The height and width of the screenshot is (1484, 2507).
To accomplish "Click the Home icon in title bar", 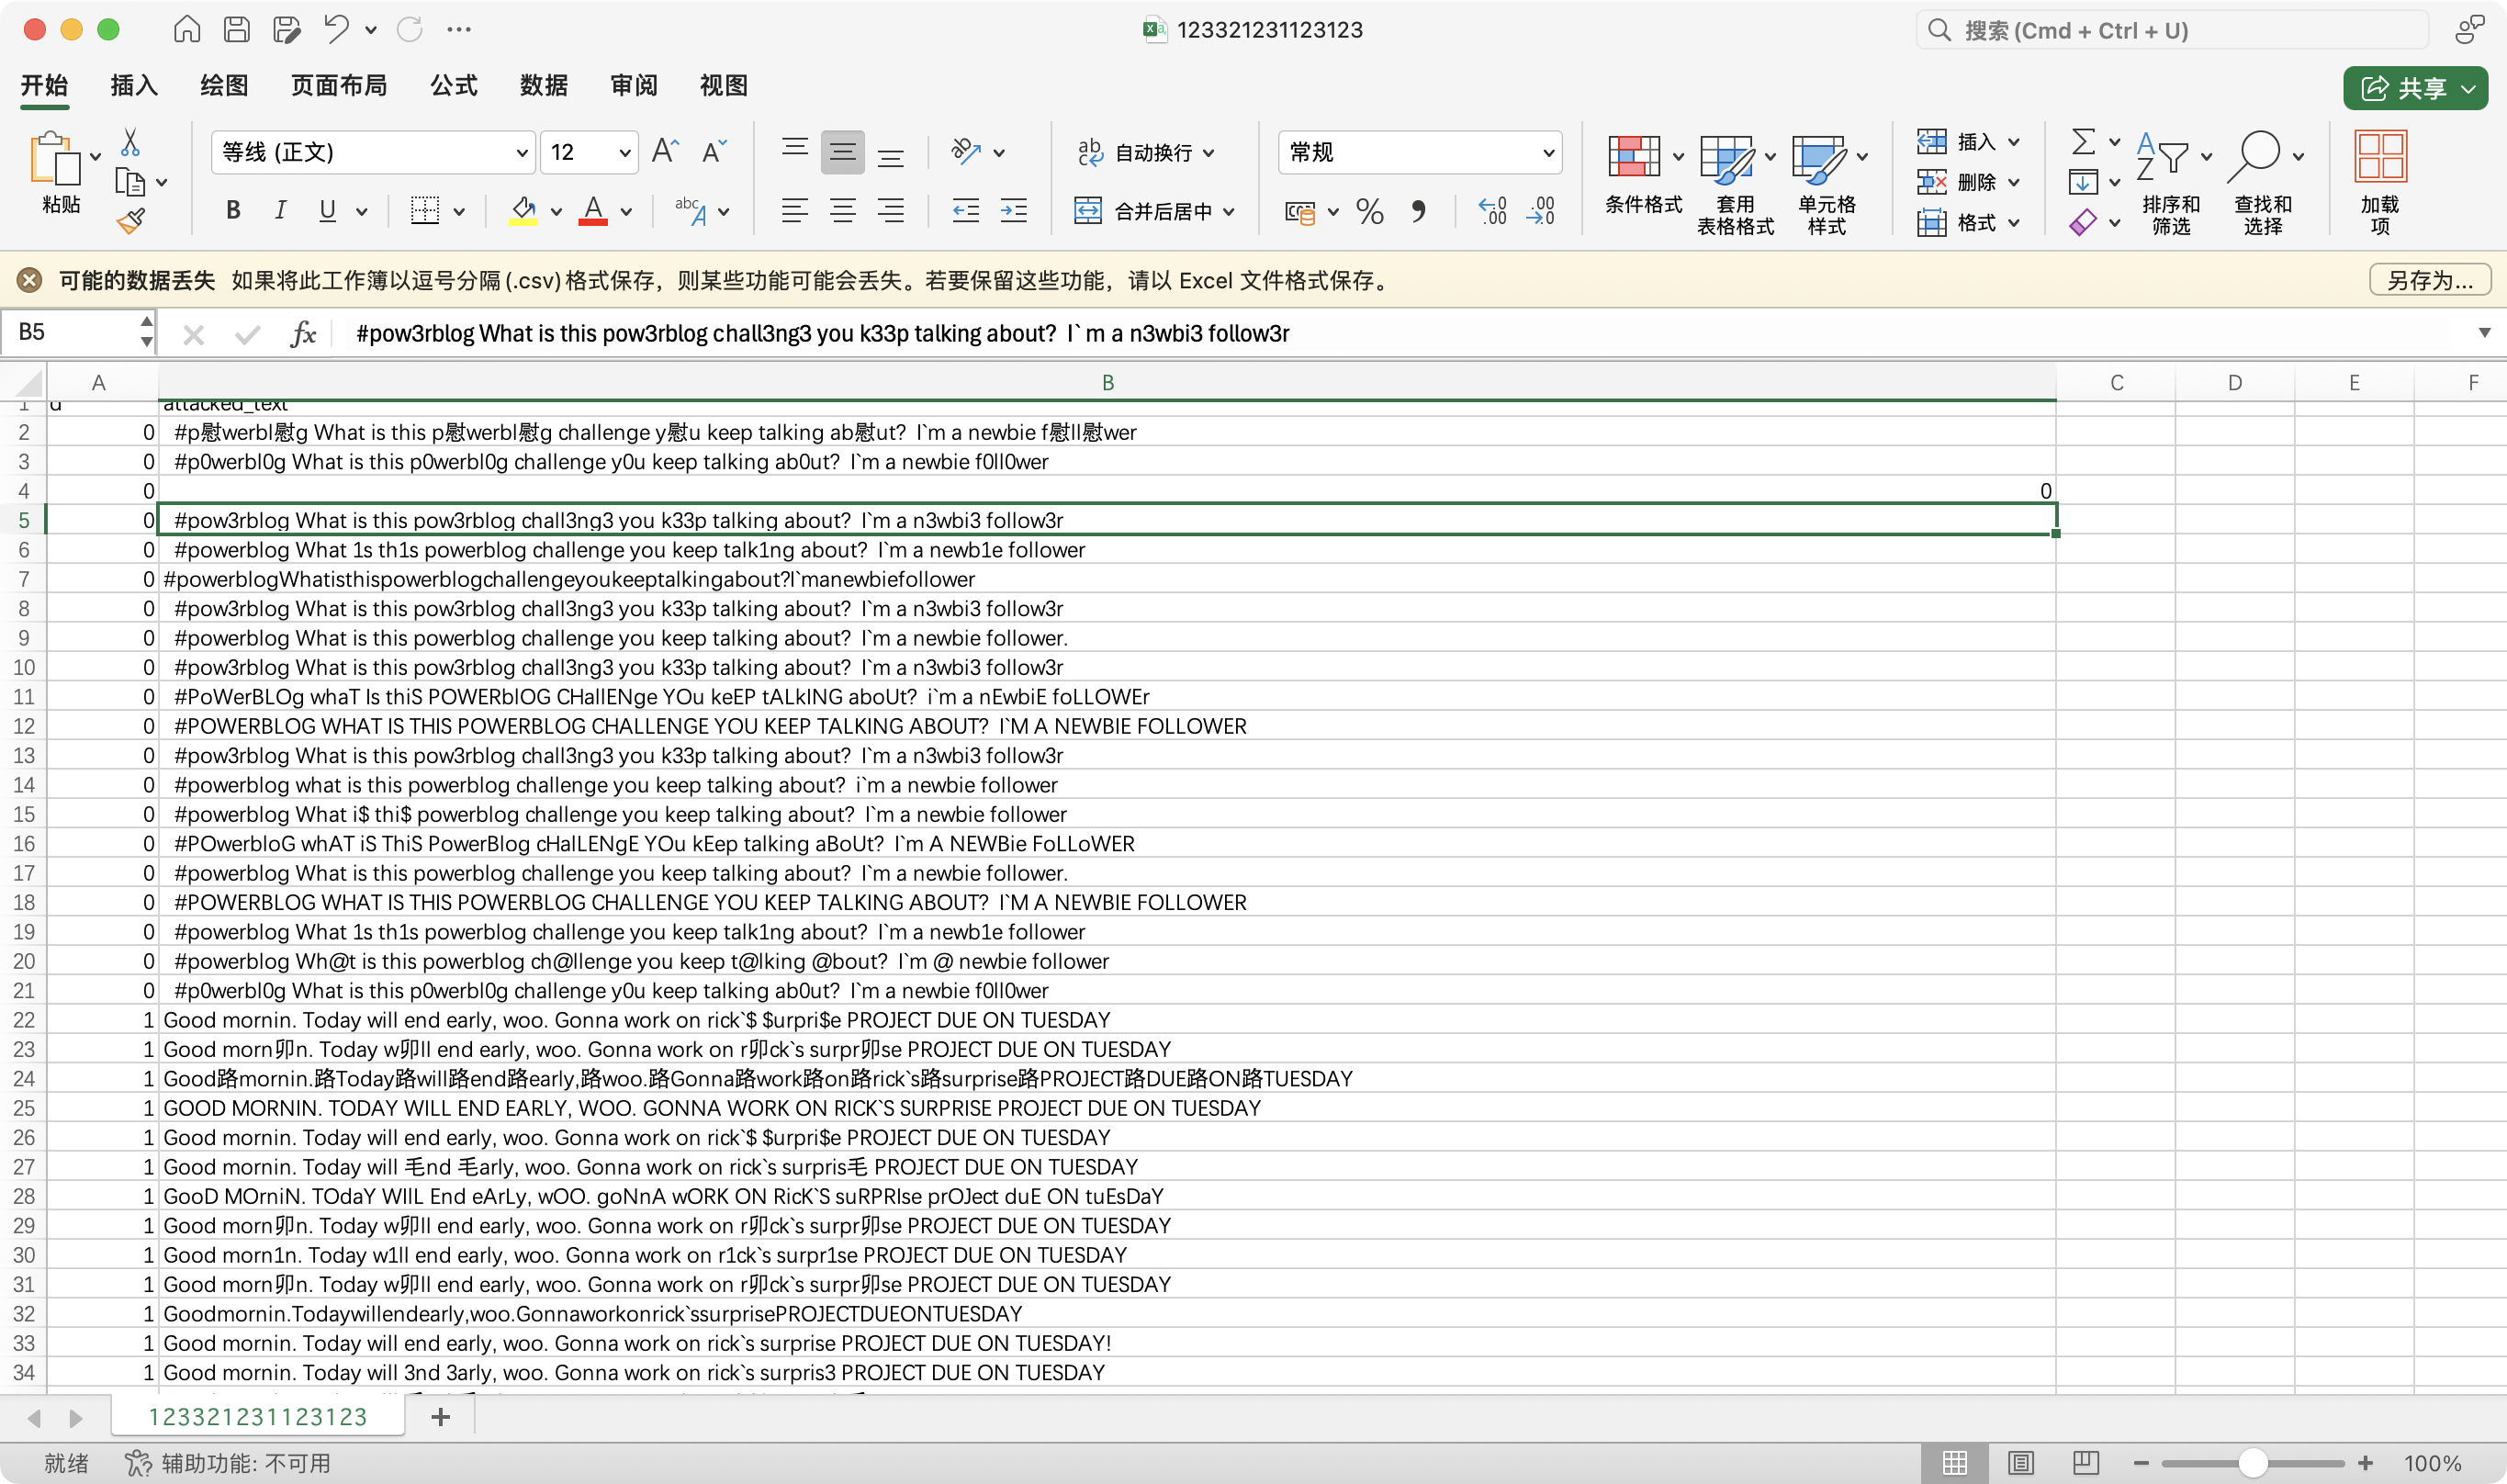I will pyautogui.click(x=187, y=29).
